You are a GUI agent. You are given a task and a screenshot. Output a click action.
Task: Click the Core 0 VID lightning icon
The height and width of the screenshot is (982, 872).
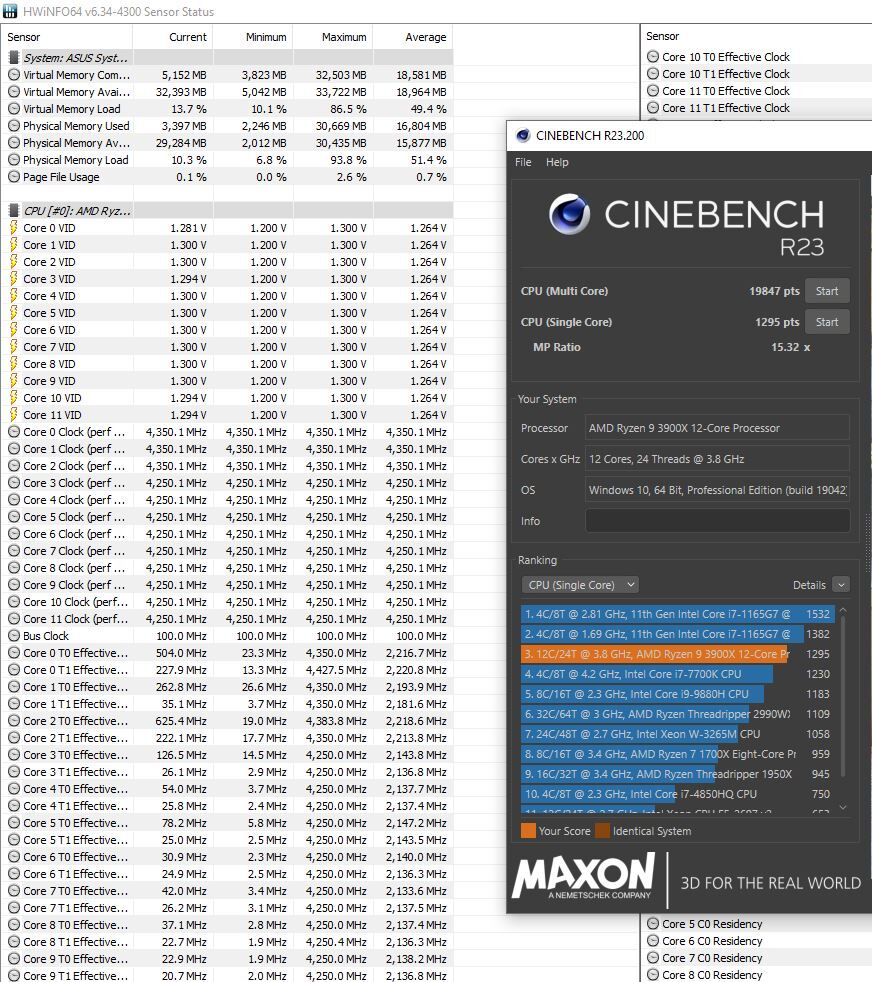pyautogui.click(x=13, y=227)
